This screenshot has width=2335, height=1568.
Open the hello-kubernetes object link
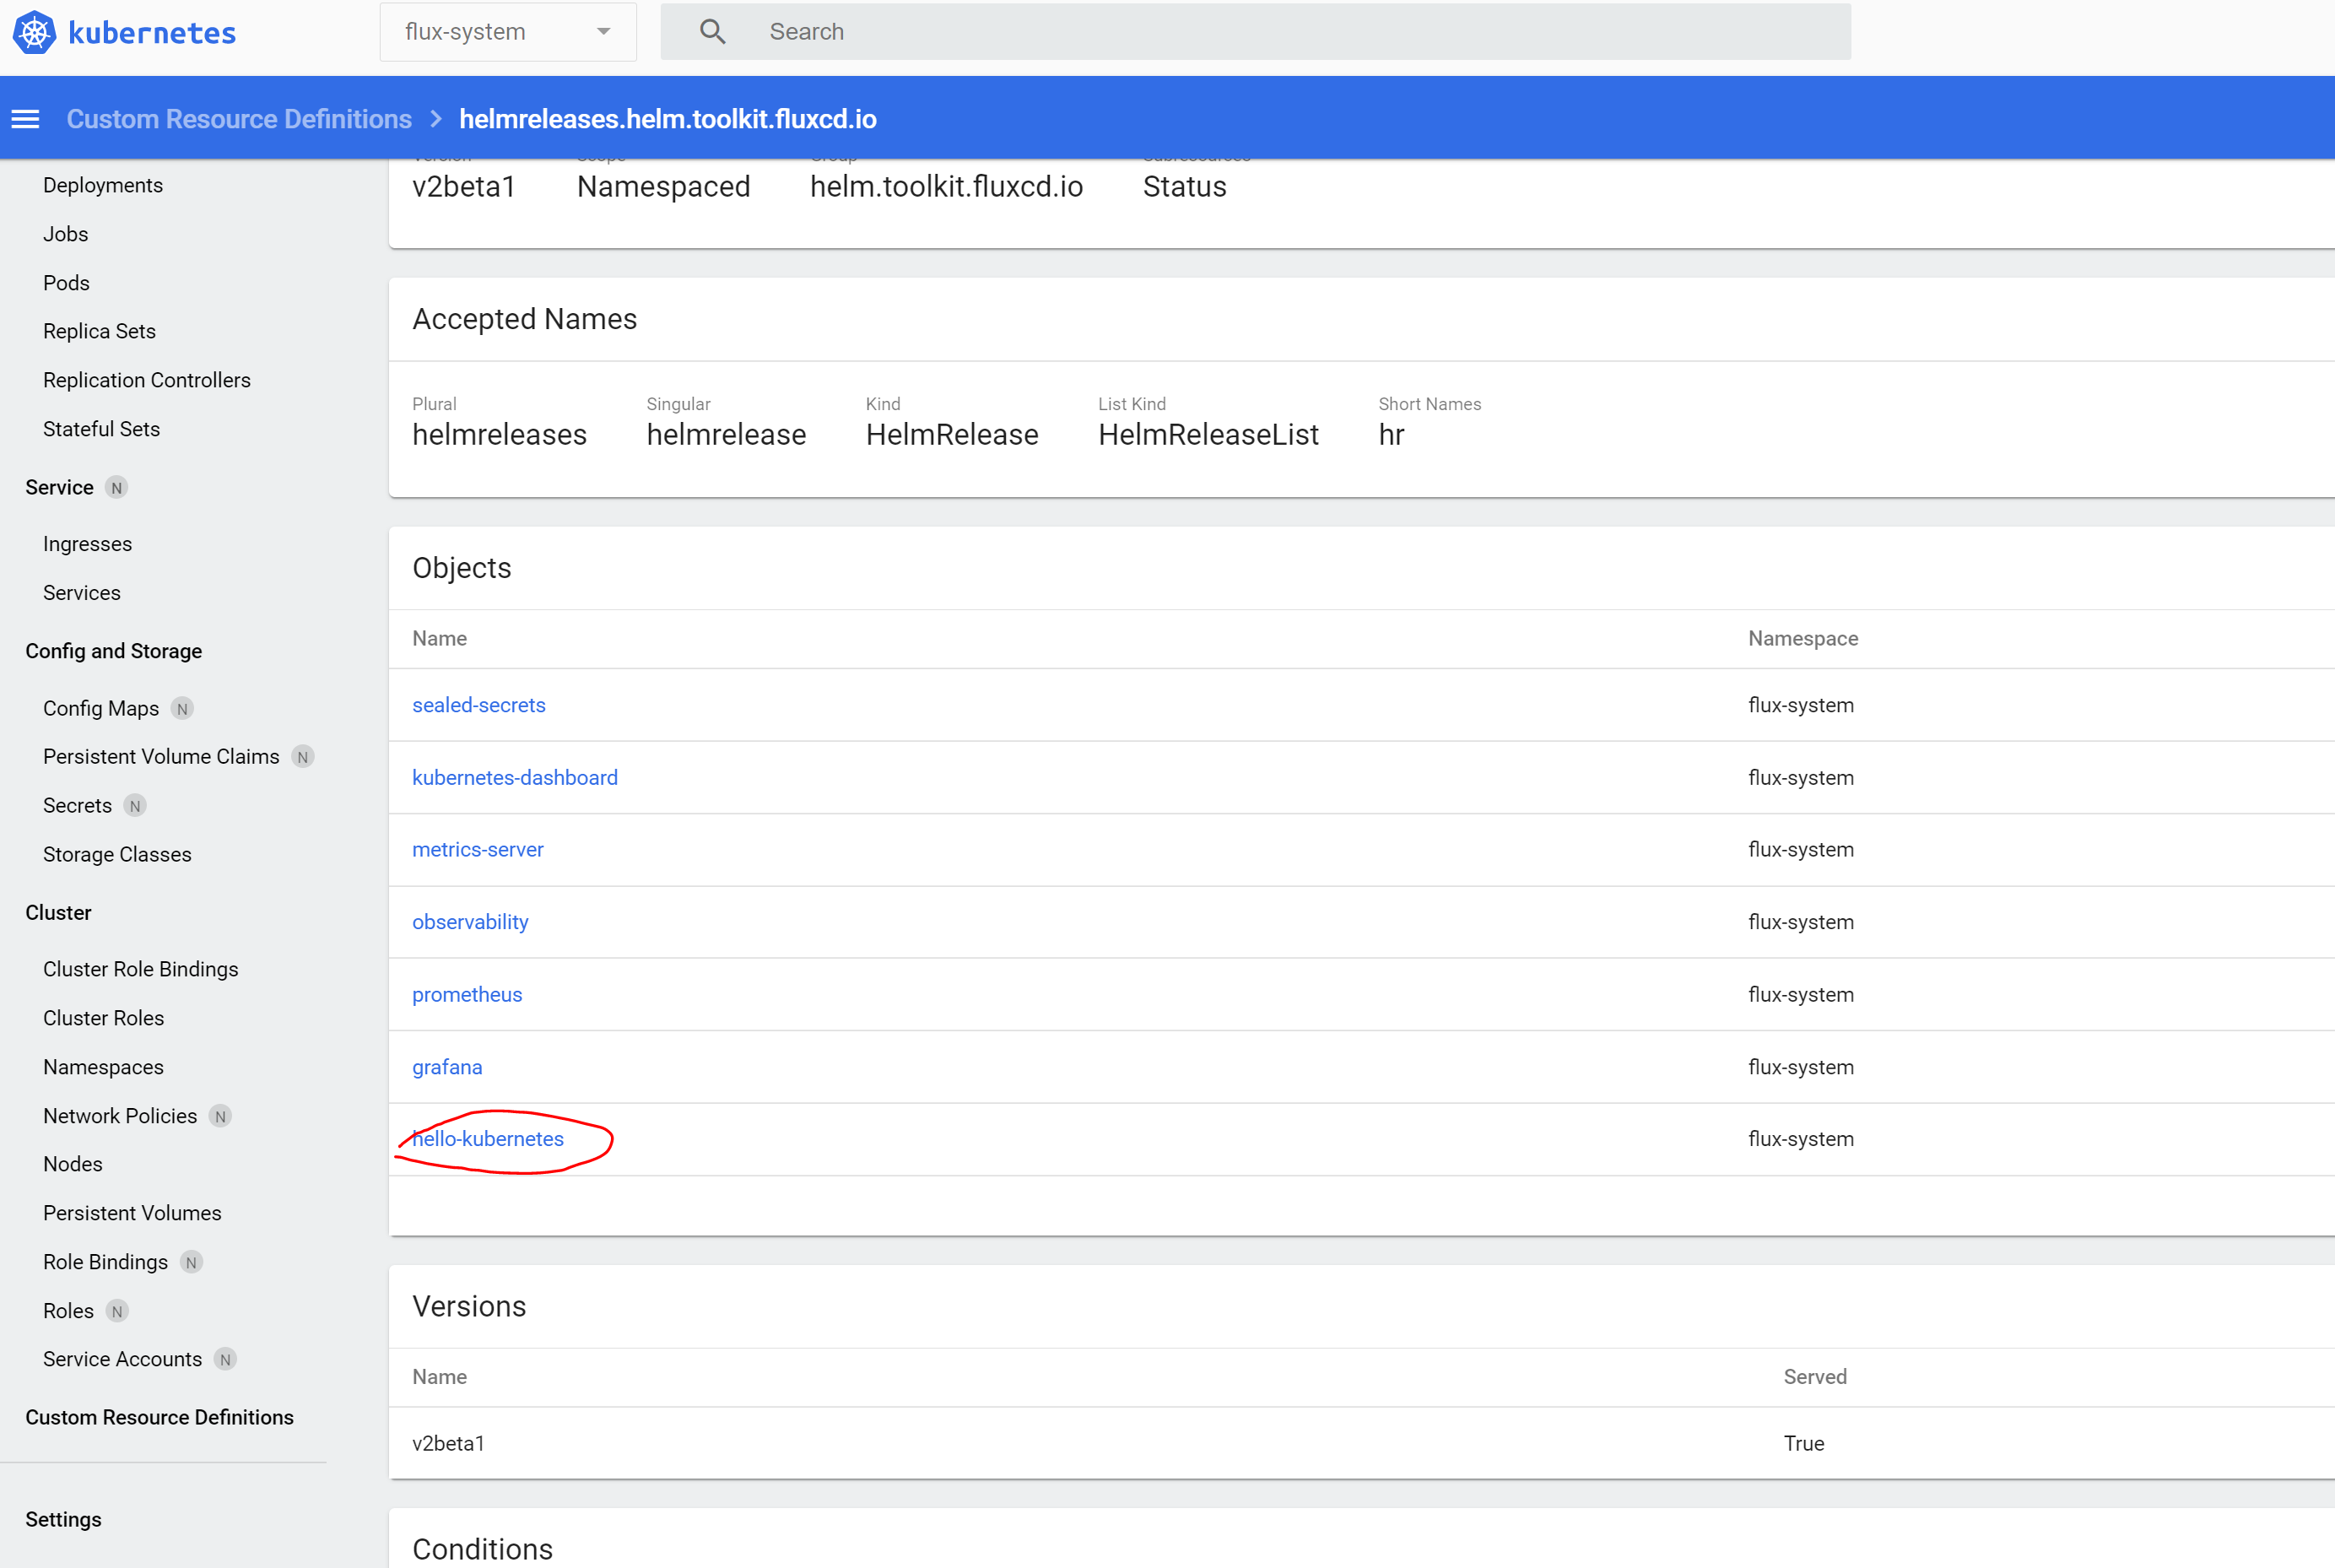coord(488,1139)
